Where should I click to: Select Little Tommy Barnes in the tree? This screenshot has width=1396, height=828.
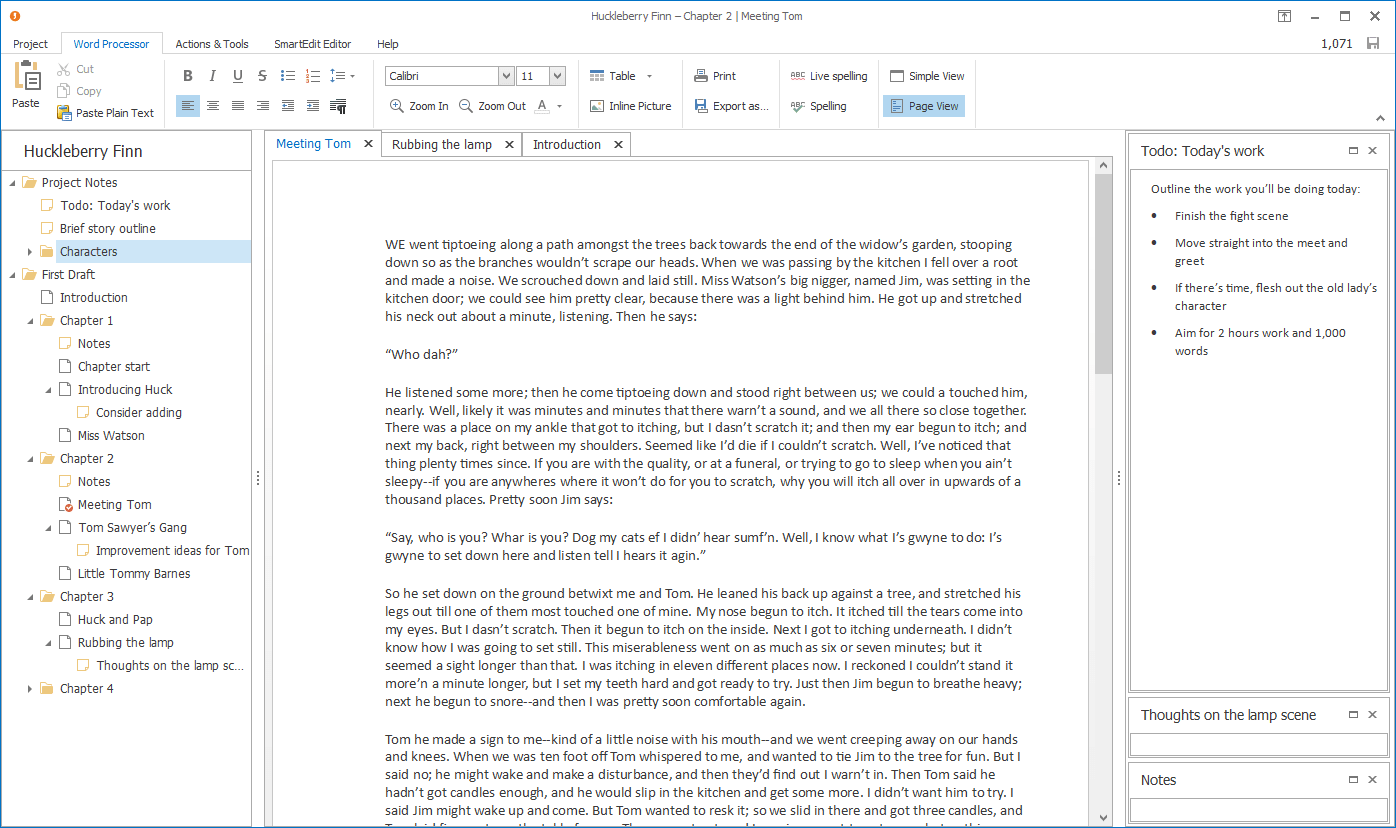pyautogui.click(x=134, y=574)
